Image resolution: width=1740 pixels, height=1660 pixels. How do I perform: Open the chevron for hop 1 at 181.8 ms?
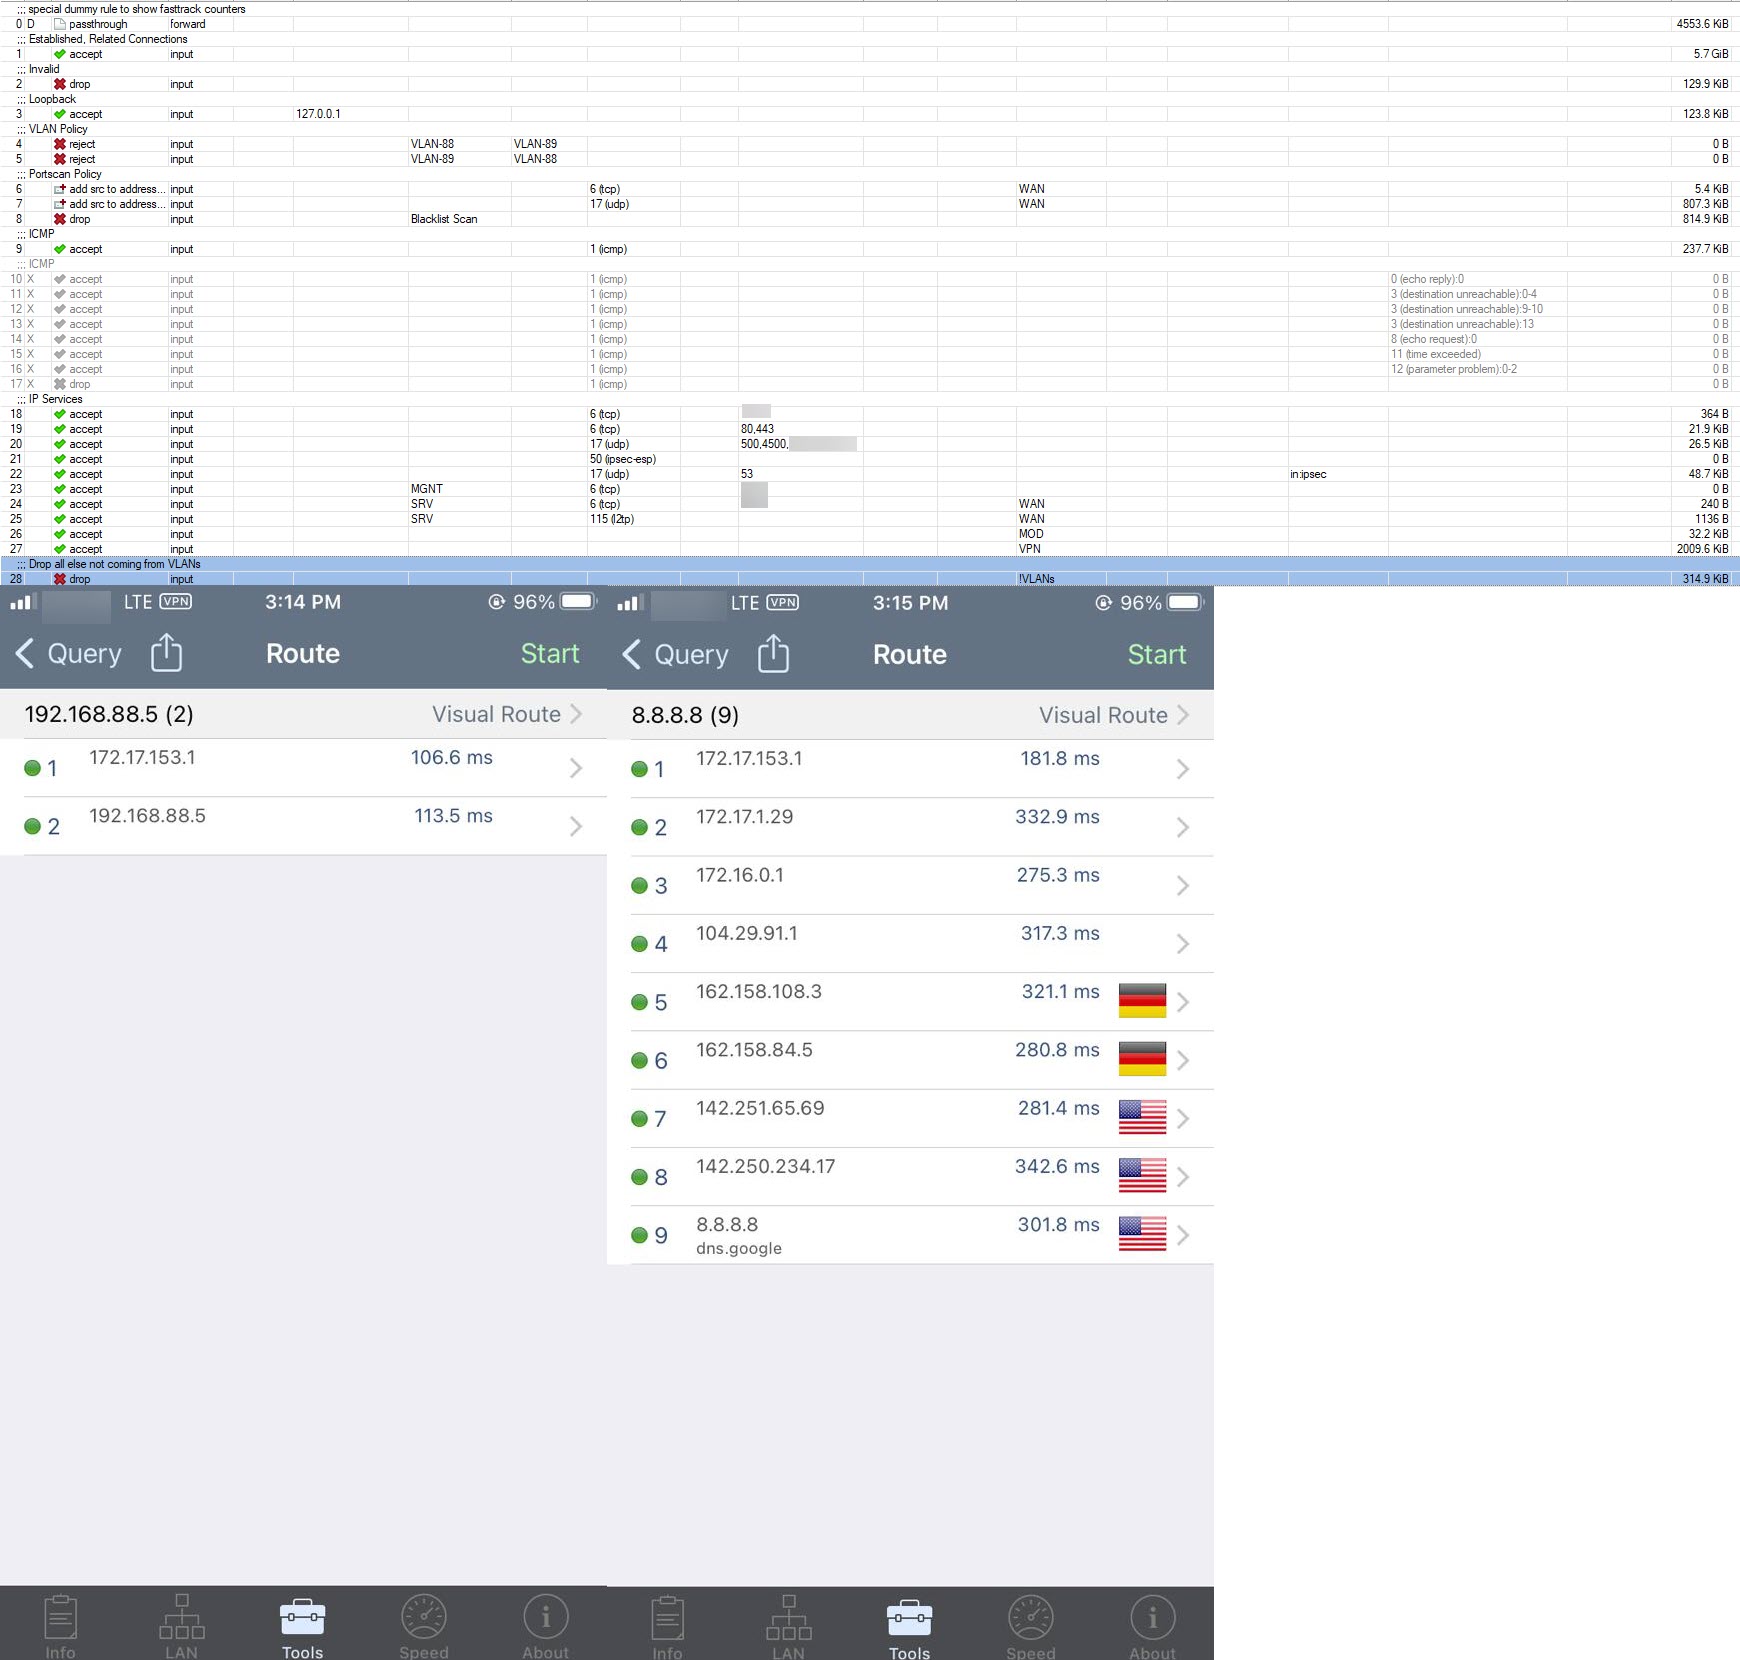pyautogui.click(x=1183, y=769)
